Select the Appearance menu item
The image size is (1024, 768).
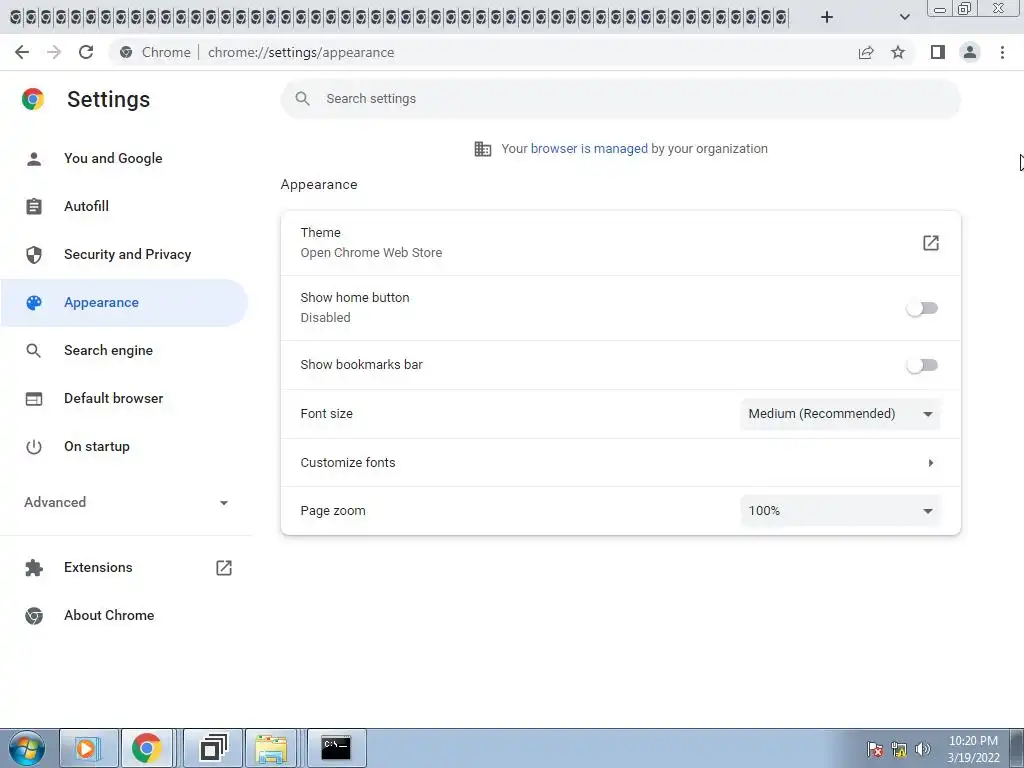[124, 303]
